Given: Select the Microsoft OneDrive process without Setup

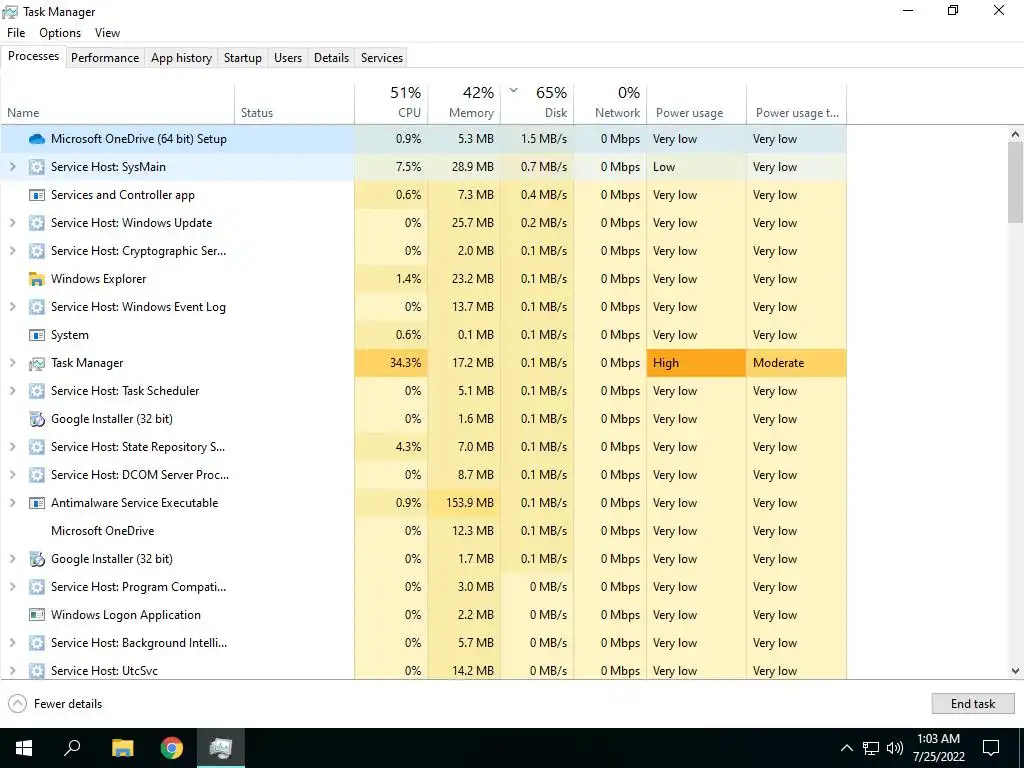Looking at the screenshot, I should (x=423, y=531).
